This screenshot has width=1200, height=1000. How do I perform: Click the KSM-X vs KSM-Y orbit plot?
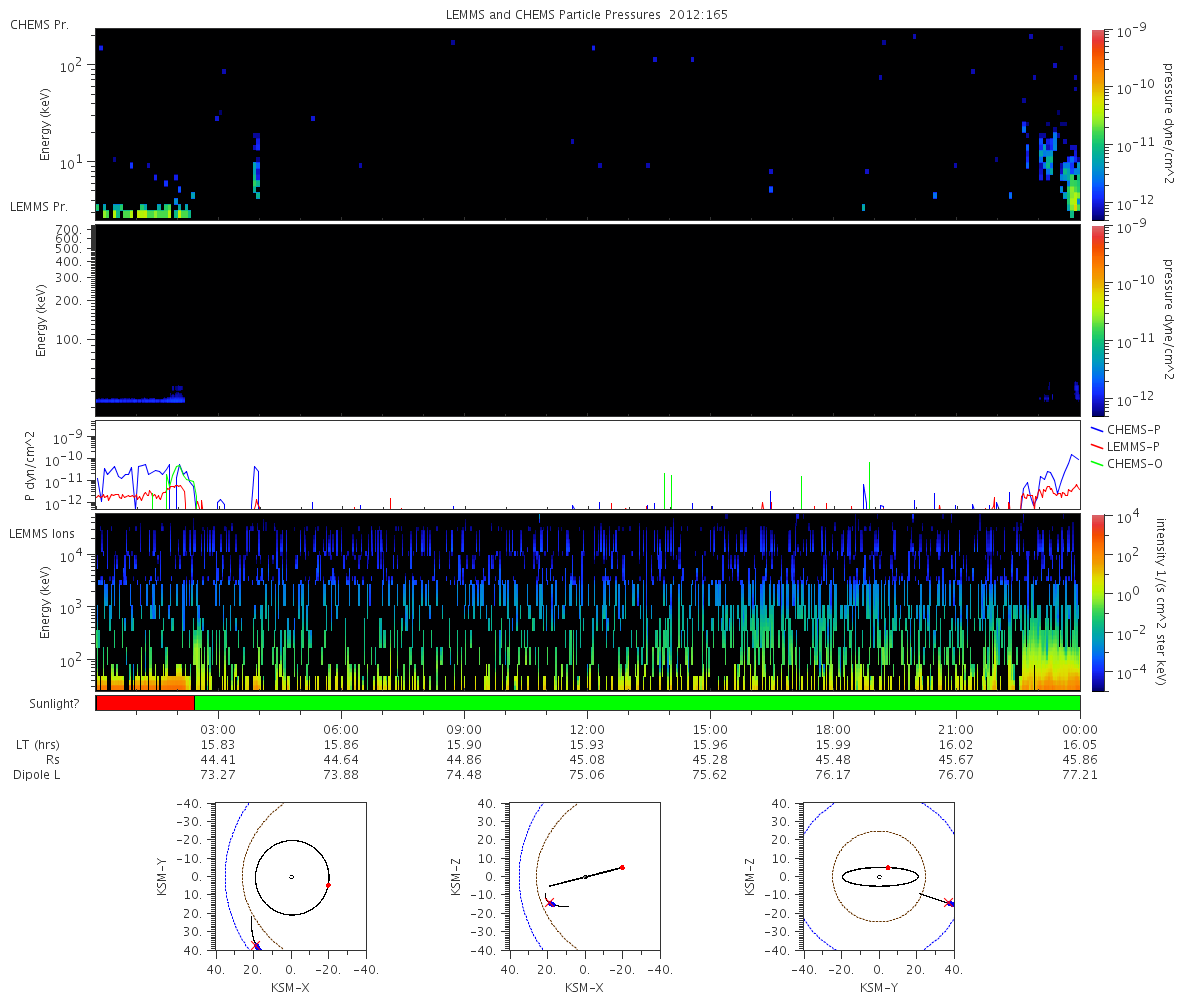click(291, 877)
